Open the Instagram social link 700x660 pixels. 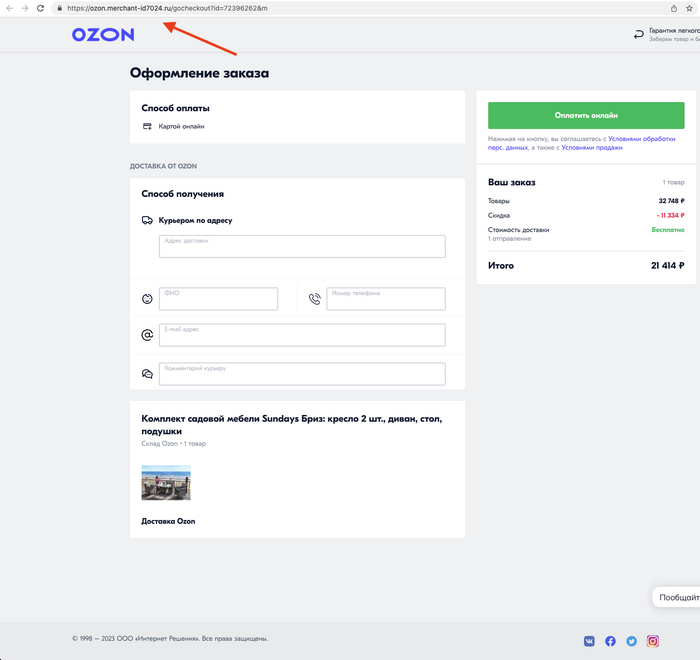[x=653, y=641]
